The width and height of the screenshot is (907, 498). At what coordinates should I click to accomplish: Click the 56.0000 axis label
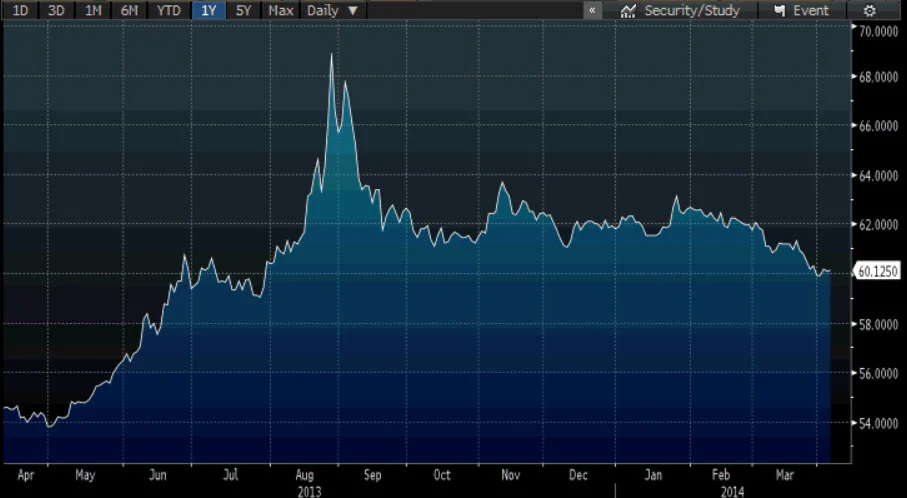tap(878, 374)
